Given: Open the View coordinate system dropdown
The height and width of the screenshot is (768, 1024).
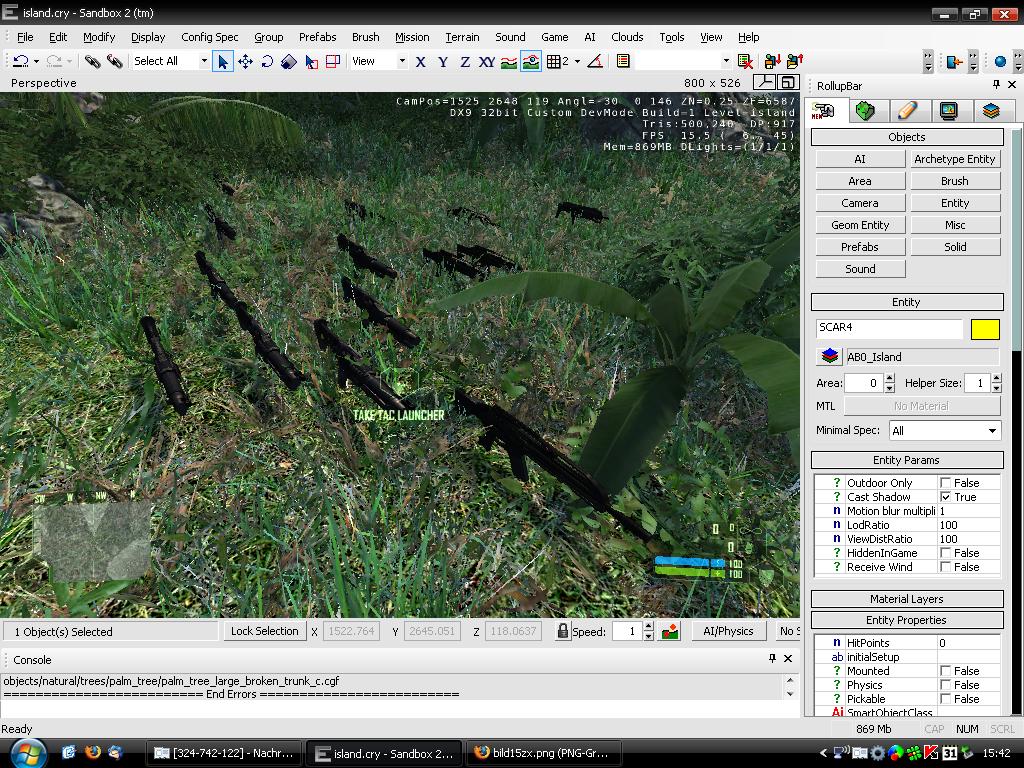Looking at the screenshot, I should tap(402, 61).
